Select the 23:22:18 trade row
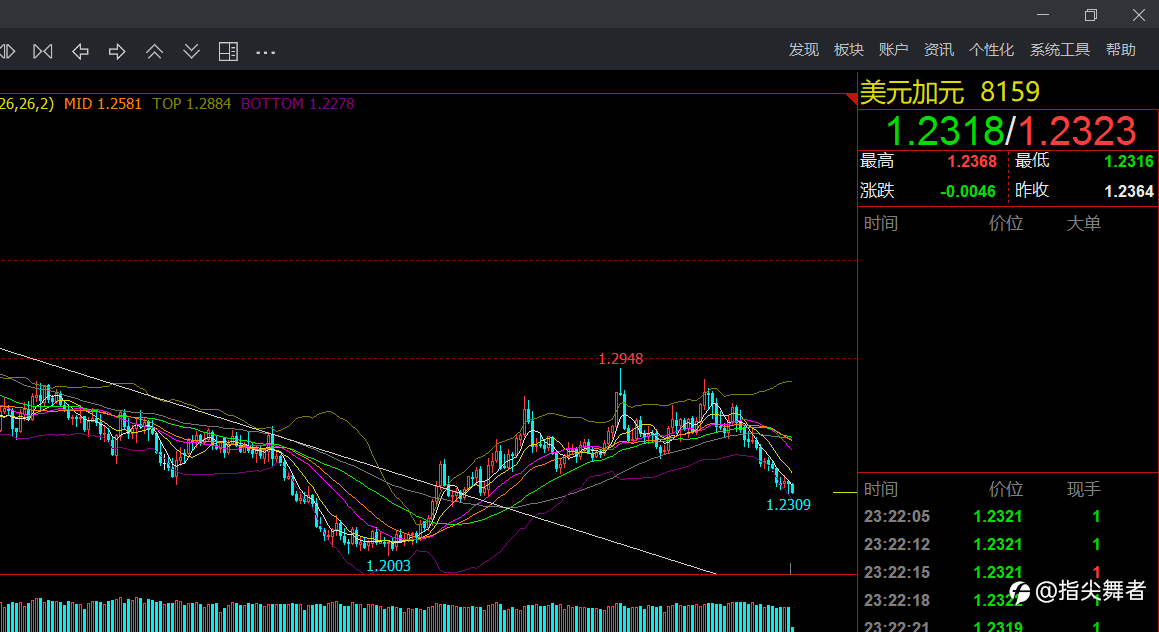The image size is (1159, 632). click(1008, 600)
